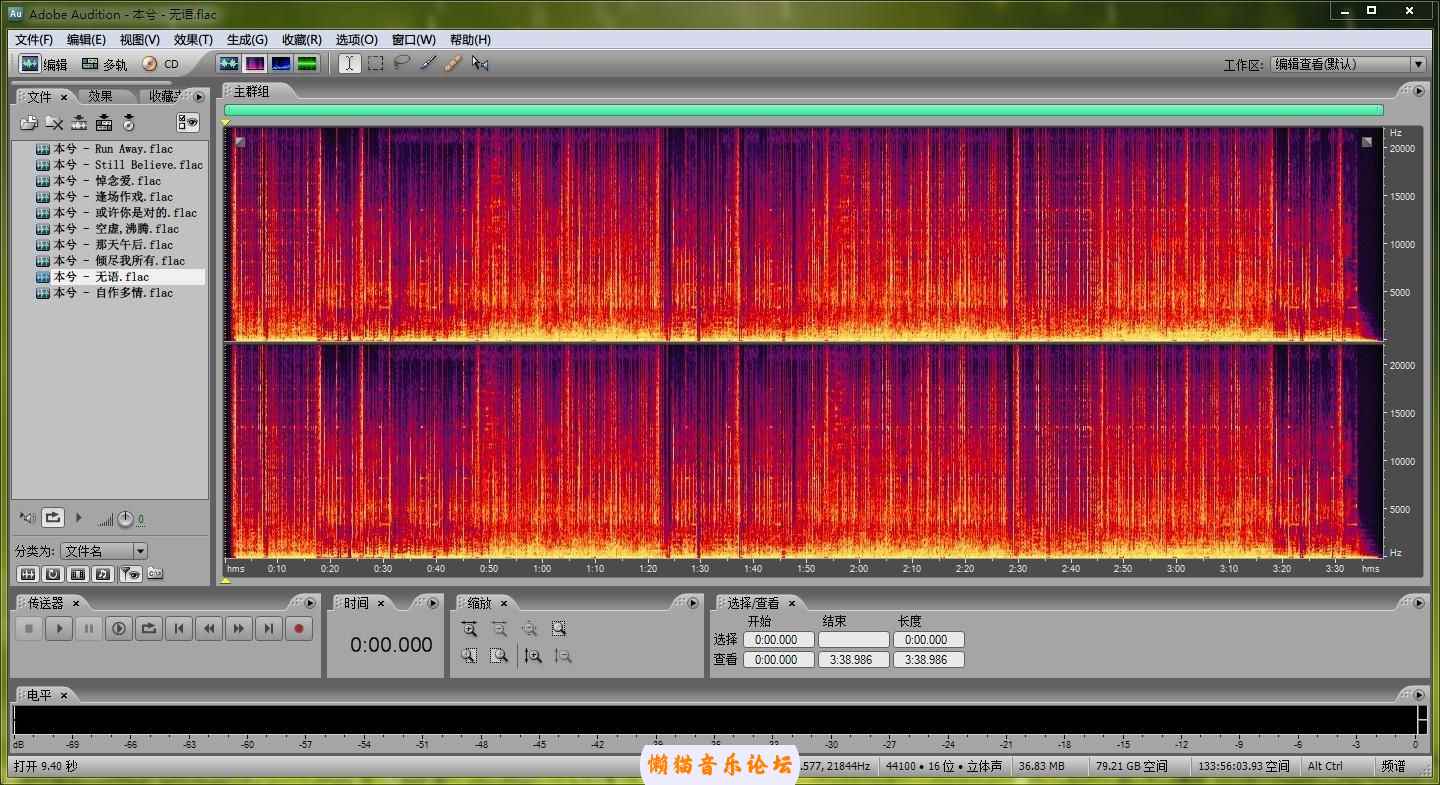Click the Import File icon in Files panel
The width and height of the screenshot is (1440, 785).
point(29,123)
